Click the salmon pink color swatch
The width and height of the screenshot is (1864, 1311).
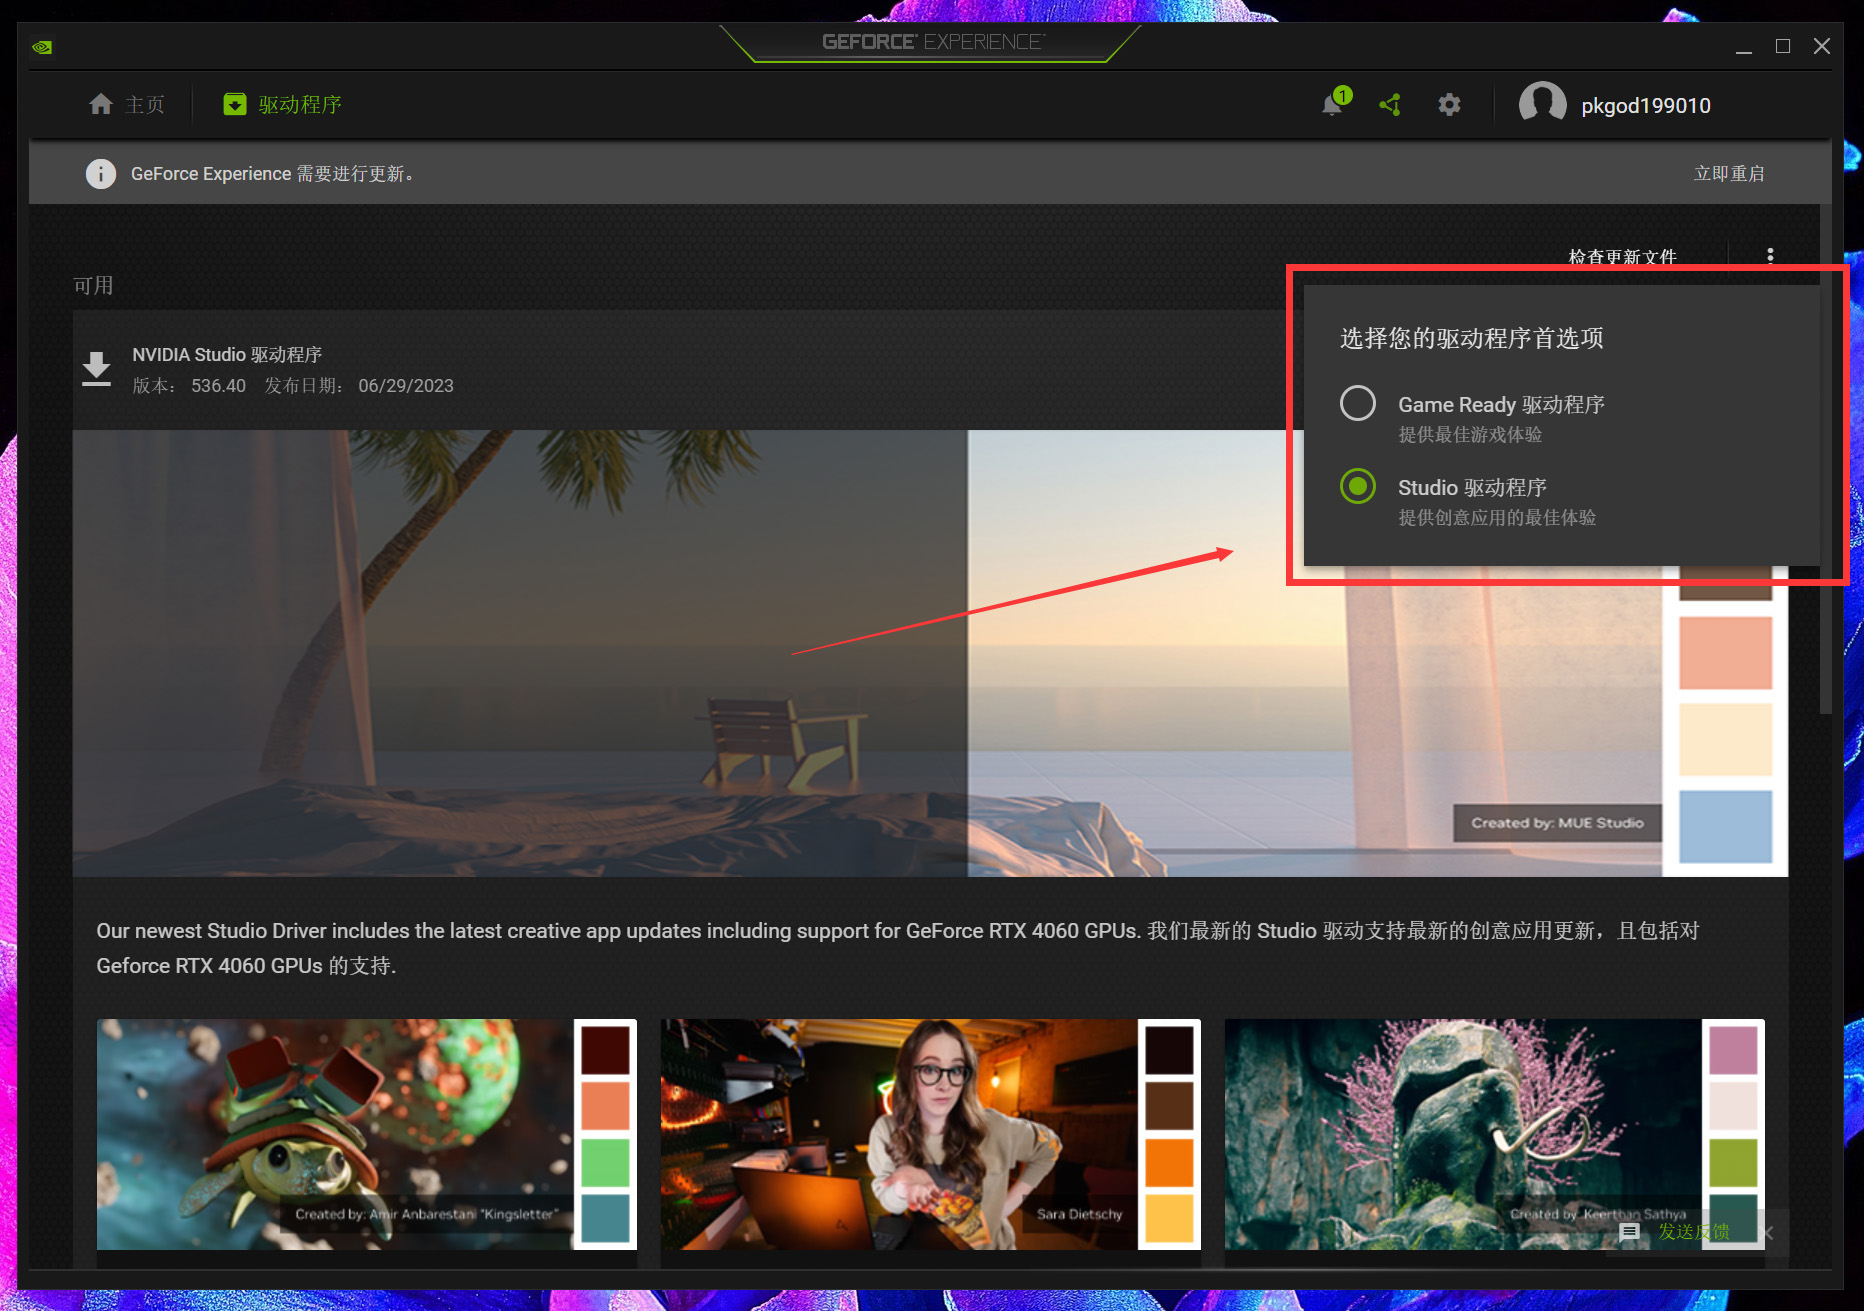(x=1725, y=653)
